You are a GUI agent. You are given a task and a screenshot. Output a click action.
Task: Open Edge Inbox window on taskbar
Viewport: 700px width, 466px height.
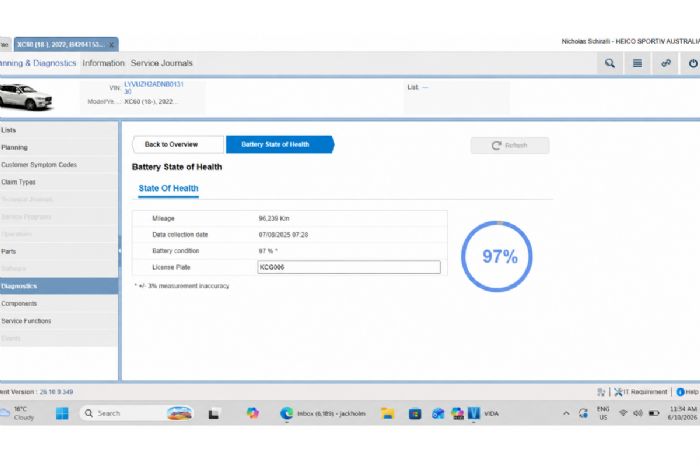(323, 414)
